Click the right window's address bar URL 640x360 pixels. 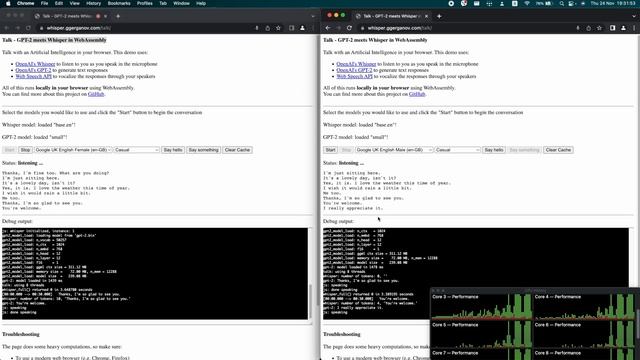coord(400,28)
